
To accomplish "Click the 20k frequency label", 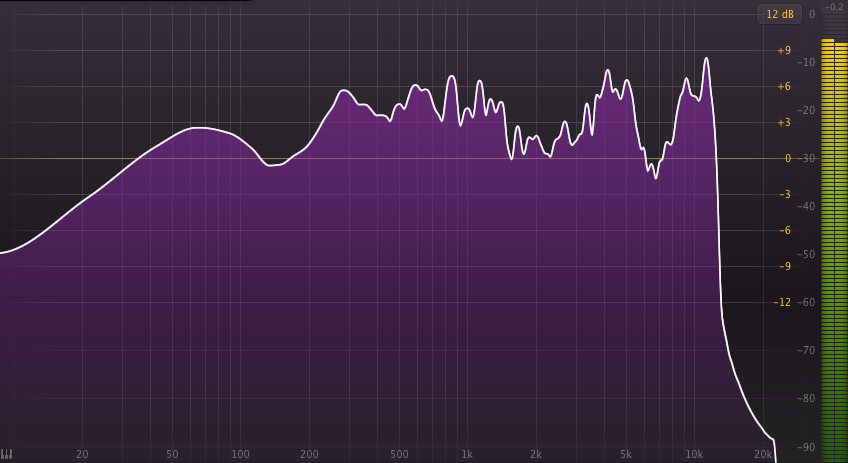I will 763,454.
